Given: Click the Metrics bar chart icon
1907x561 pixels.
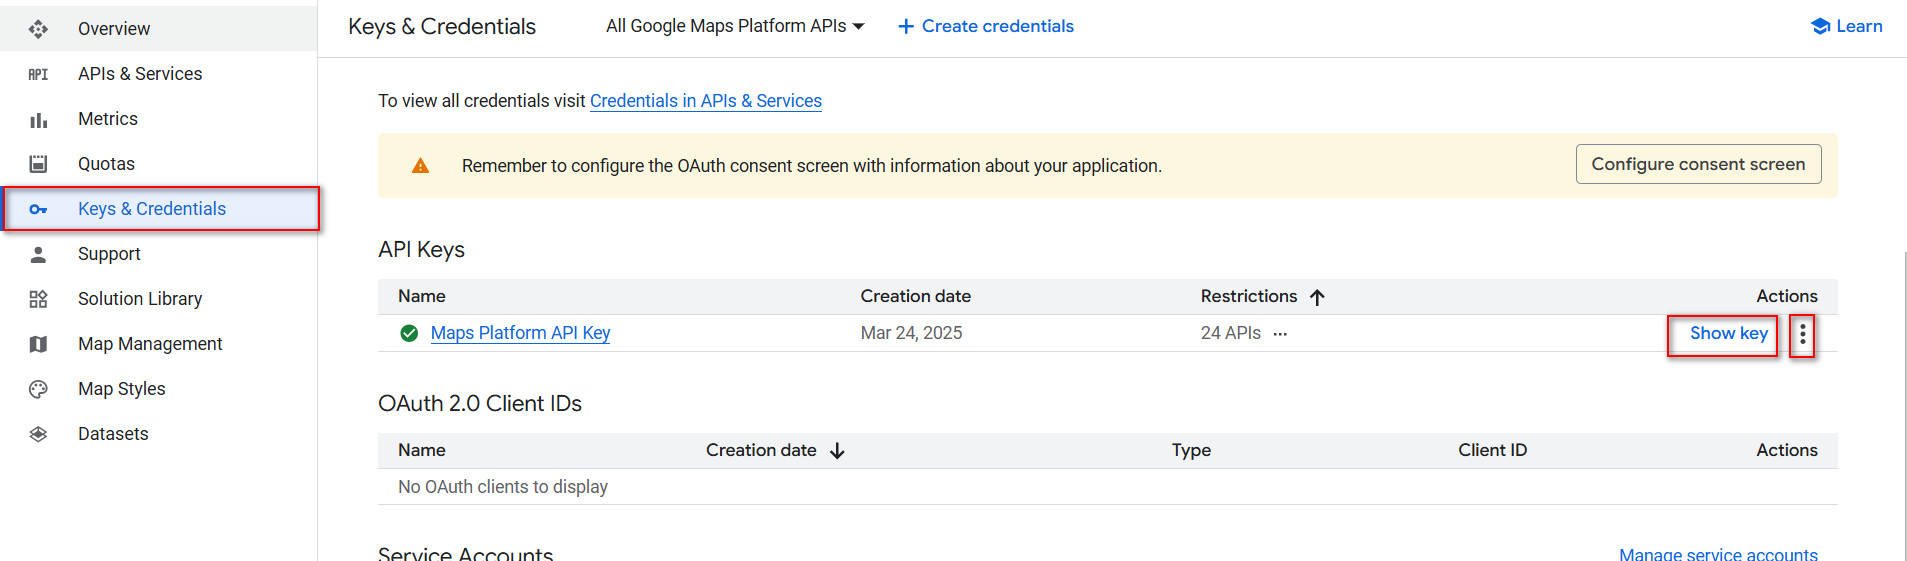Looking at the screenshot, I should coord(38,120).
